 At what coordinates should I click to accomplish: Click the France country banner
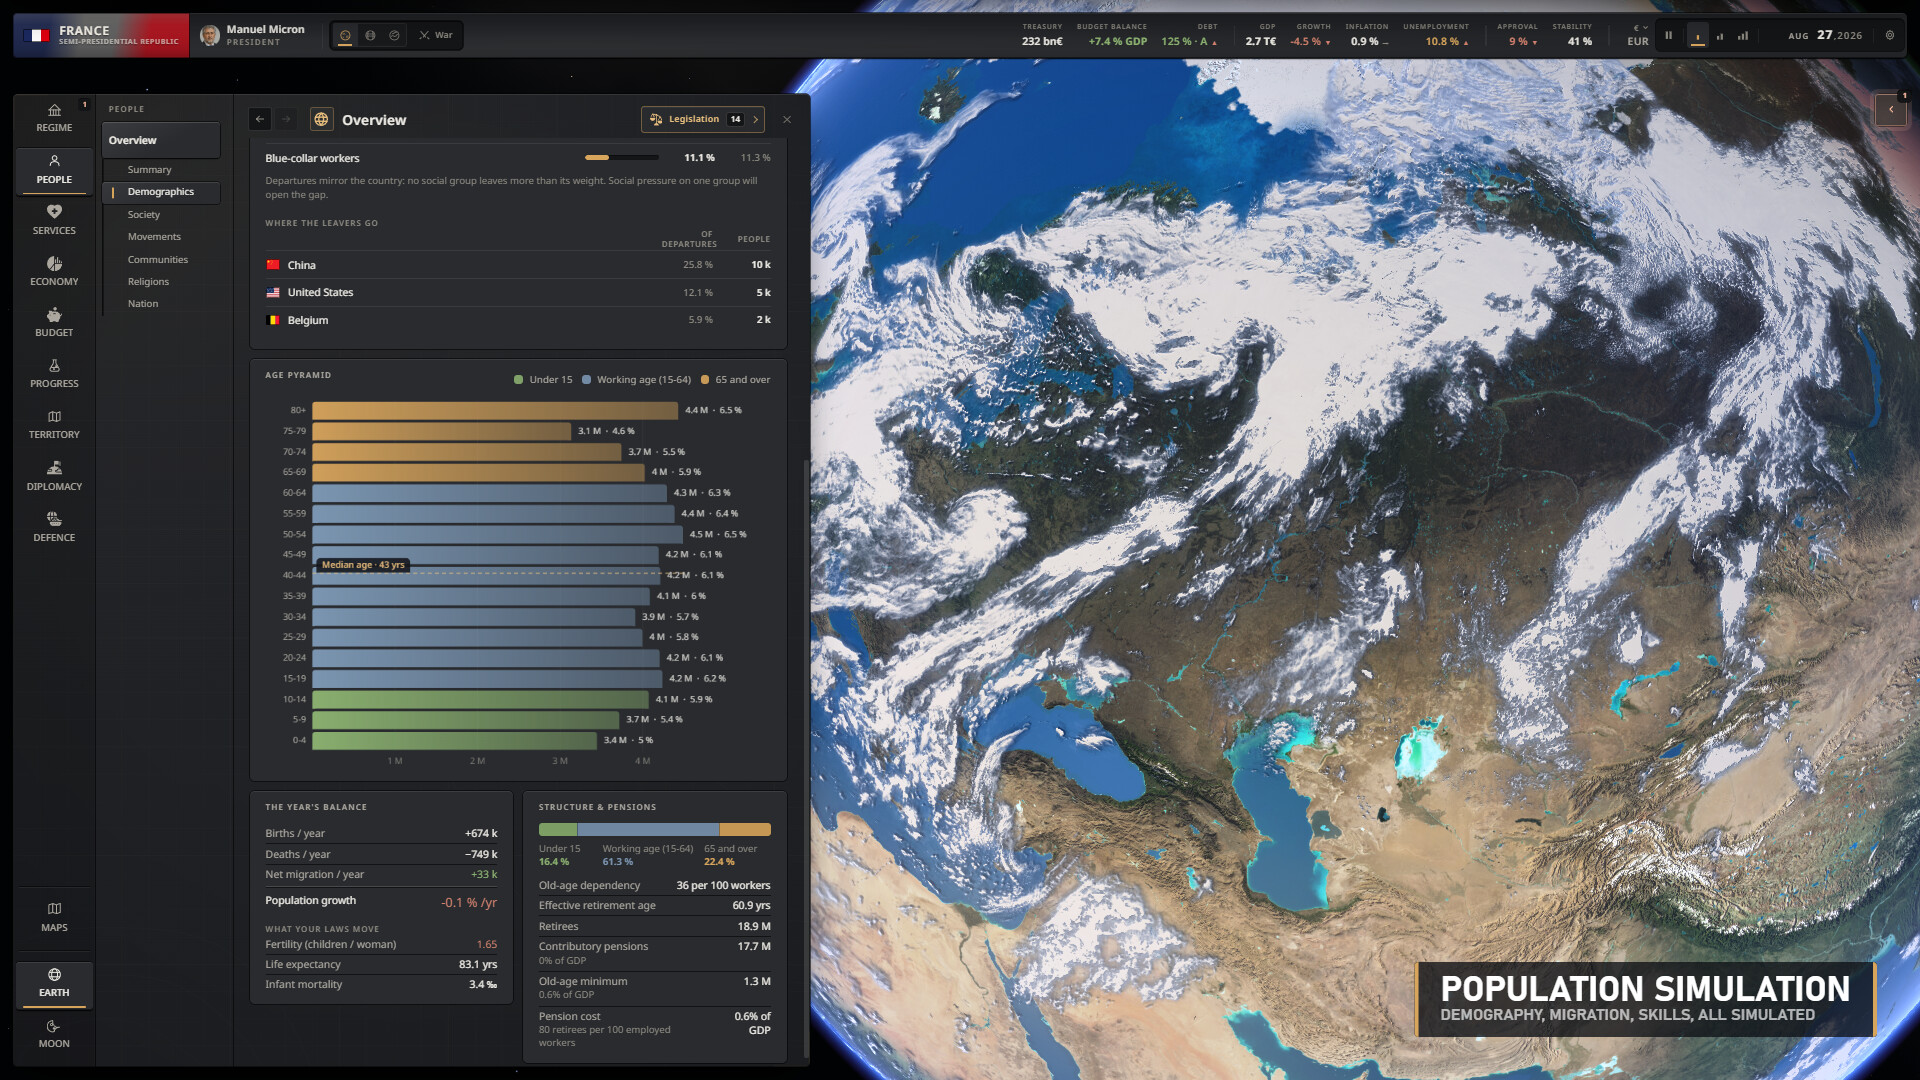[101, 35]
